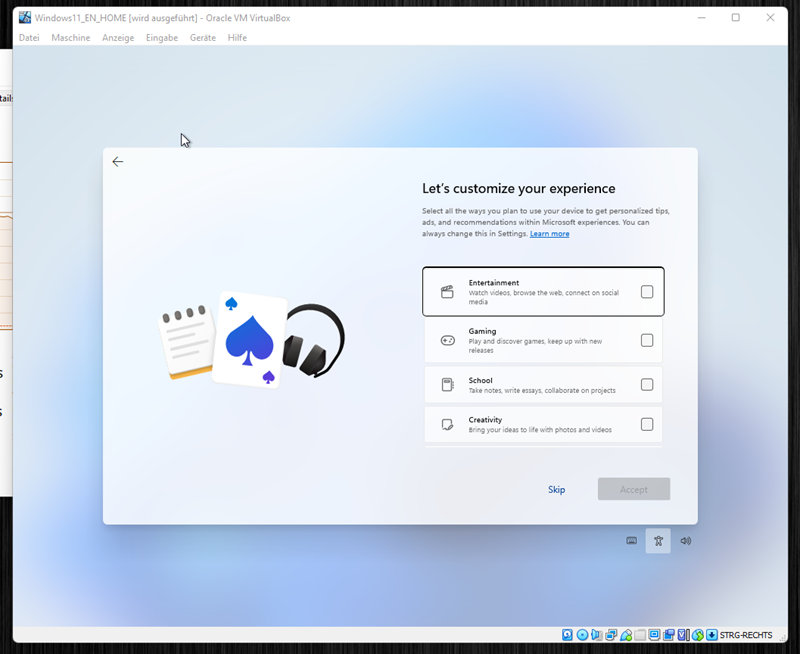Open the Accessibility figure icon

(x=658, y=541)
